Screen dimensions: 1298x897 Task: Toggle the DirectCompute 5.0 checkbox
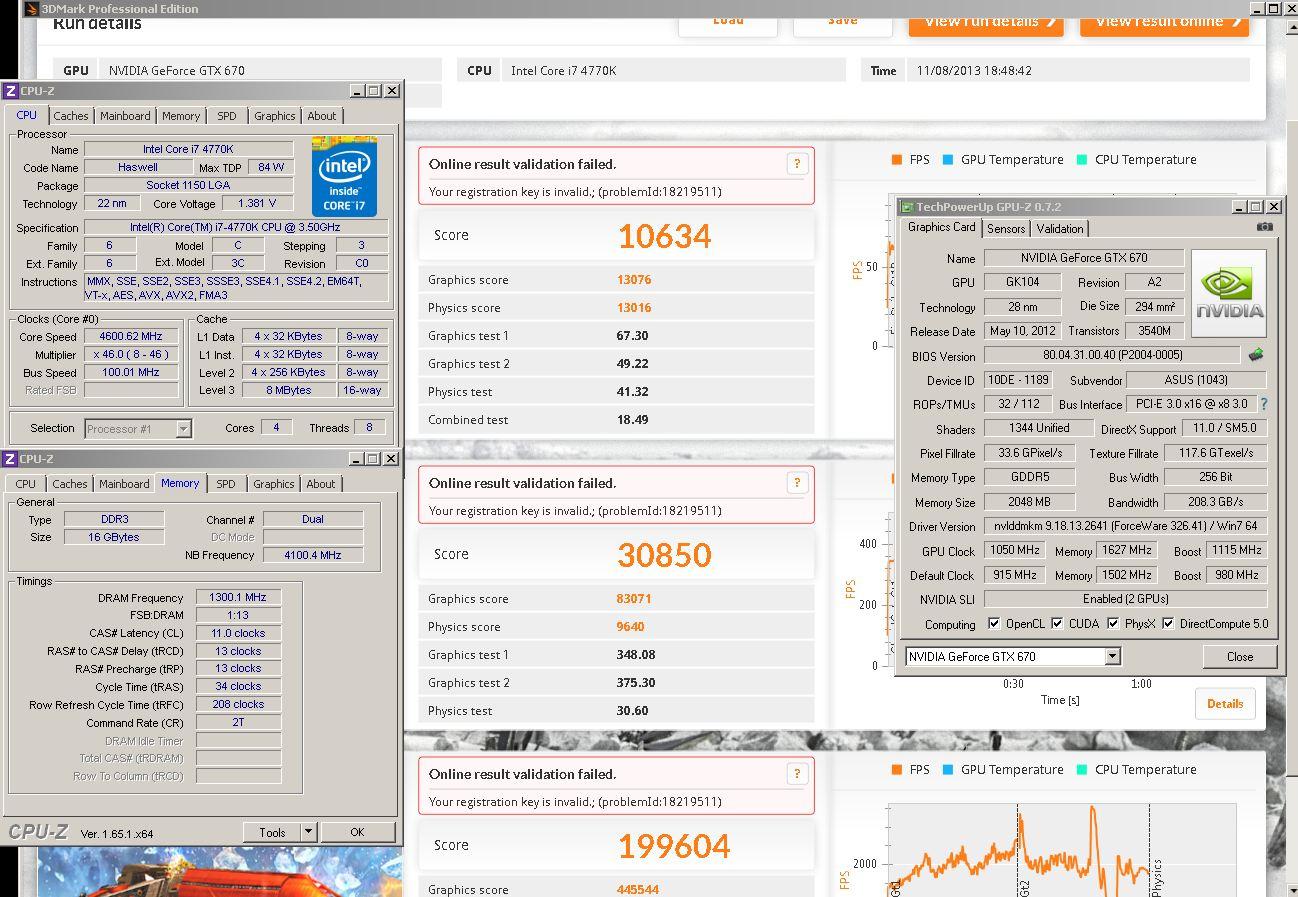1168,624
